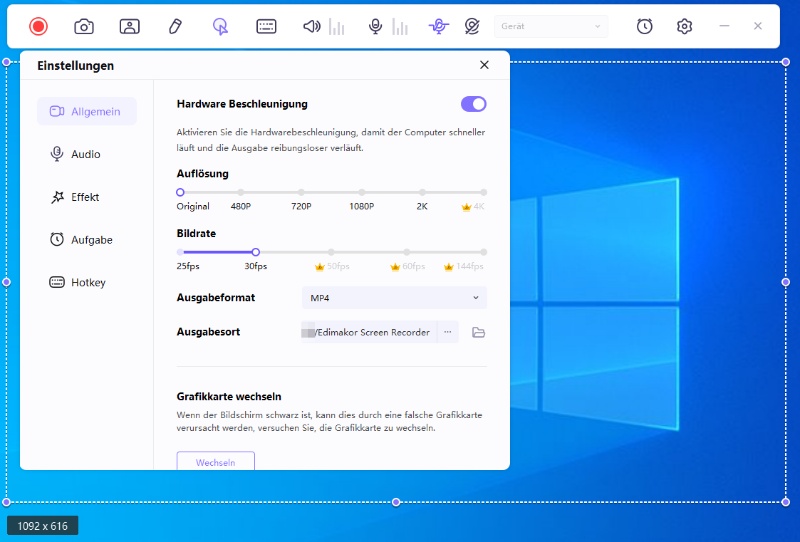800x542 pixels.
Task: Open the Hotkey settings tab
Action: (x=88, y=283)
